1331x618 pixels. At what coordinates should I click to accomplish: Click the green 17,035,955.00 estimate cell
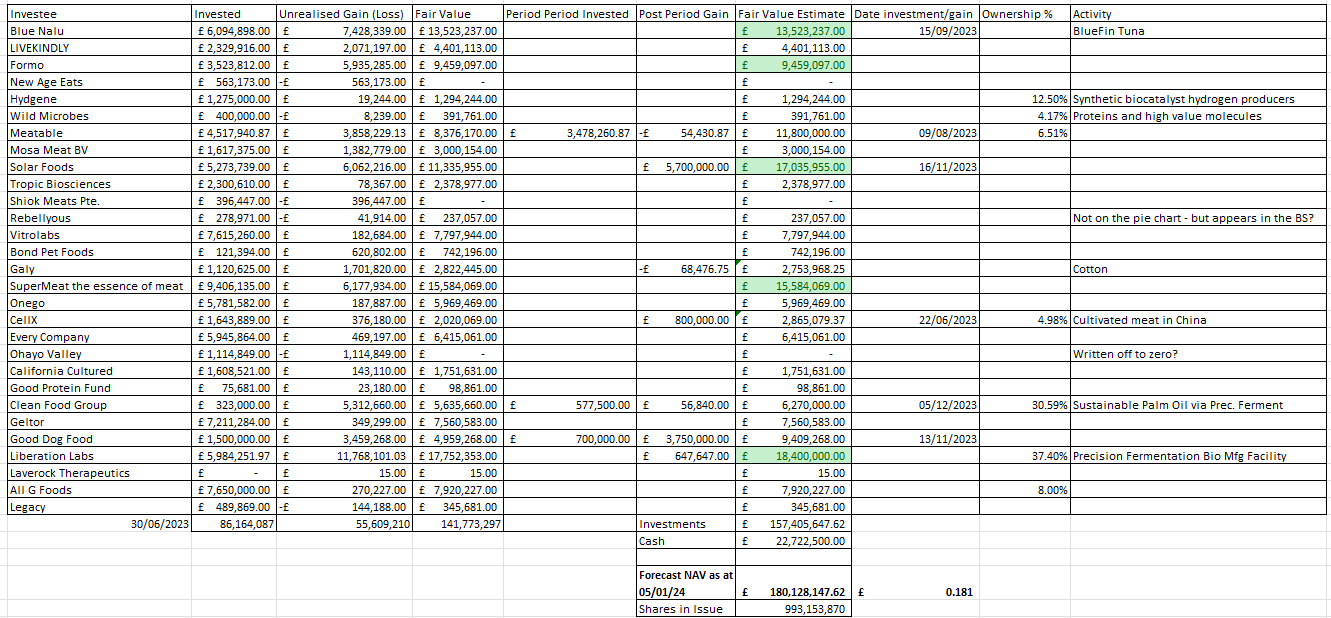pyautogui.click(x=794, y=167)
